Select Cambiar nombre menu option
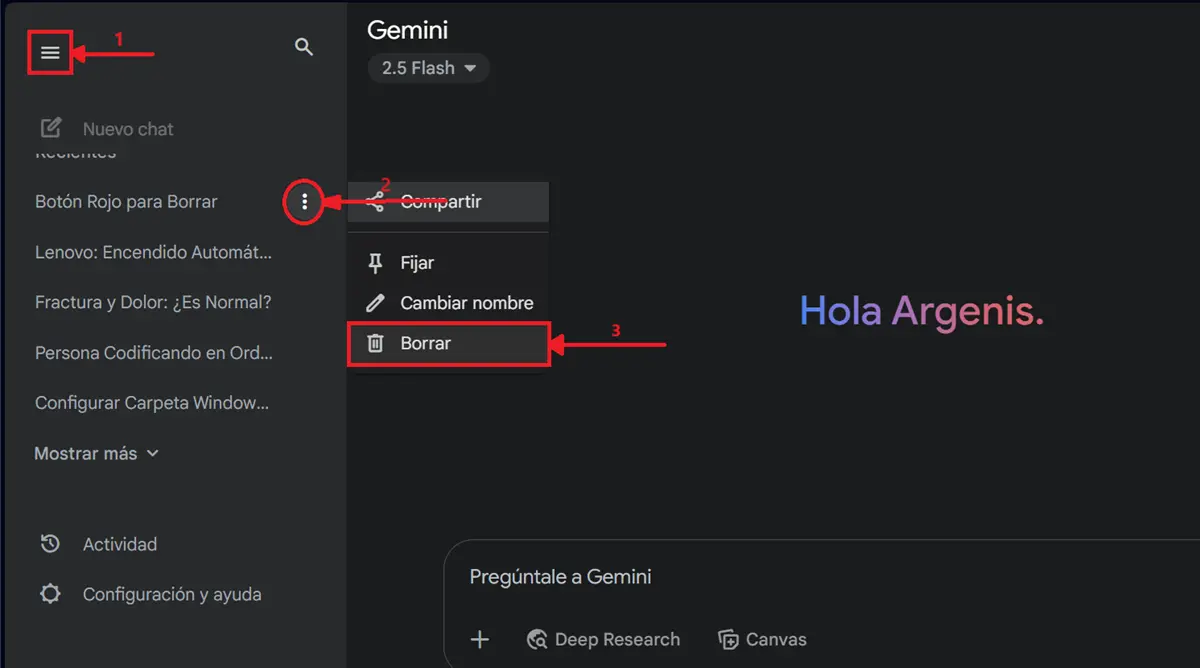Image resolution: width=1200 pixels, height=668 pixels. [466, 303]
